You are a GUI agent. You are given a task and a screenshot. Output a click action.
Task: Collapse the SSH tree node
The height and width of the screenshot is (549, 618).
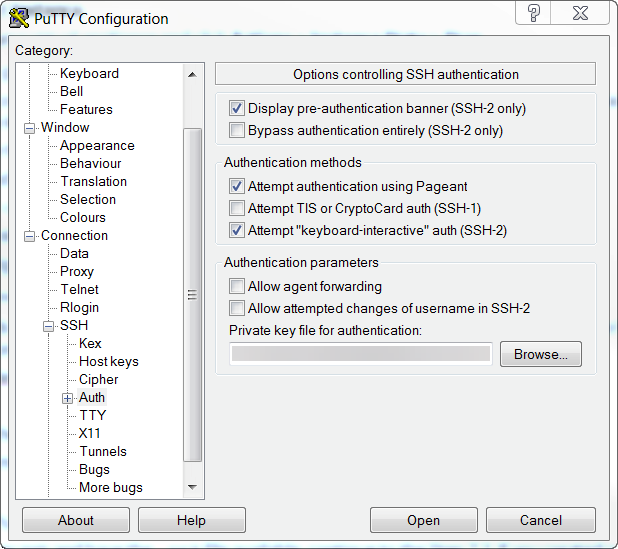(x=48, y=326)
